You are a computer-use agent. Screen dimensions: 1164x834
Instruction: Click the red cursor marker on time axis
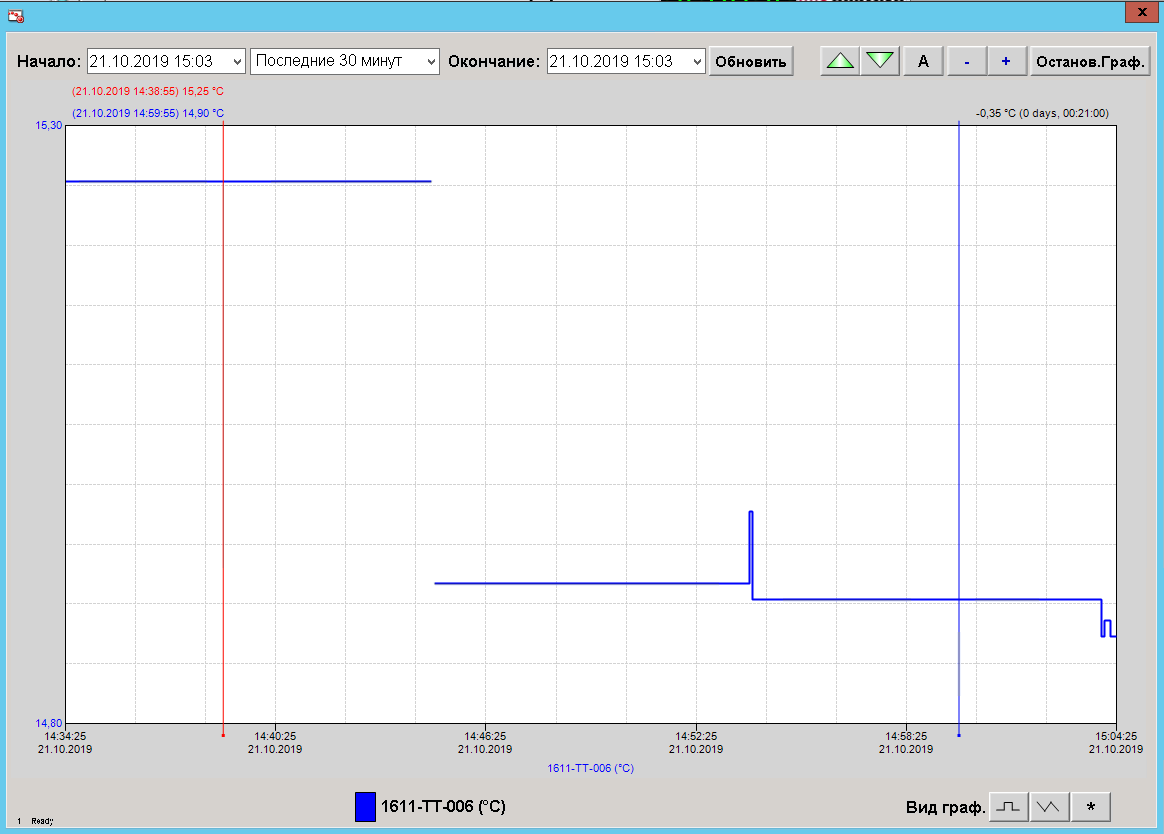click(223, 735)
